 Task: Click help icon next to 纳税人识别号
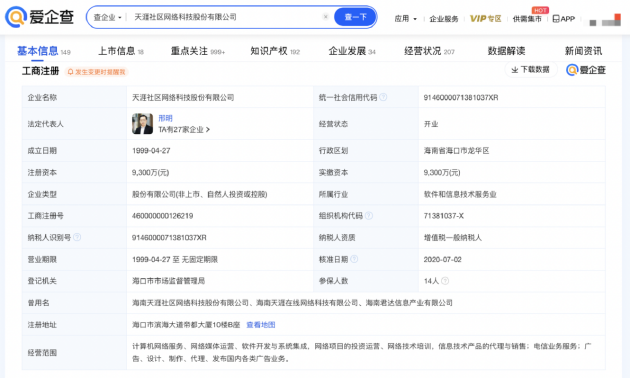pyautogui.click(x=77, y=237)
